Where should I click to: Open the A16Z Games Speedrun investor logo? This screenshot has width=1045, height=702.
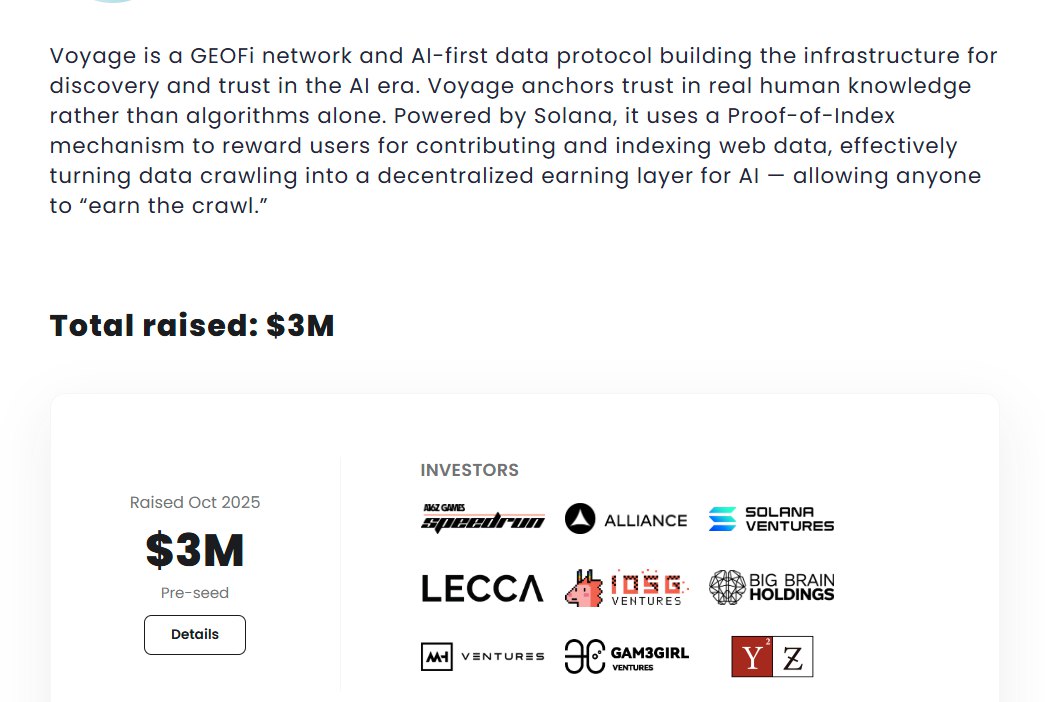tap(483, 519)
